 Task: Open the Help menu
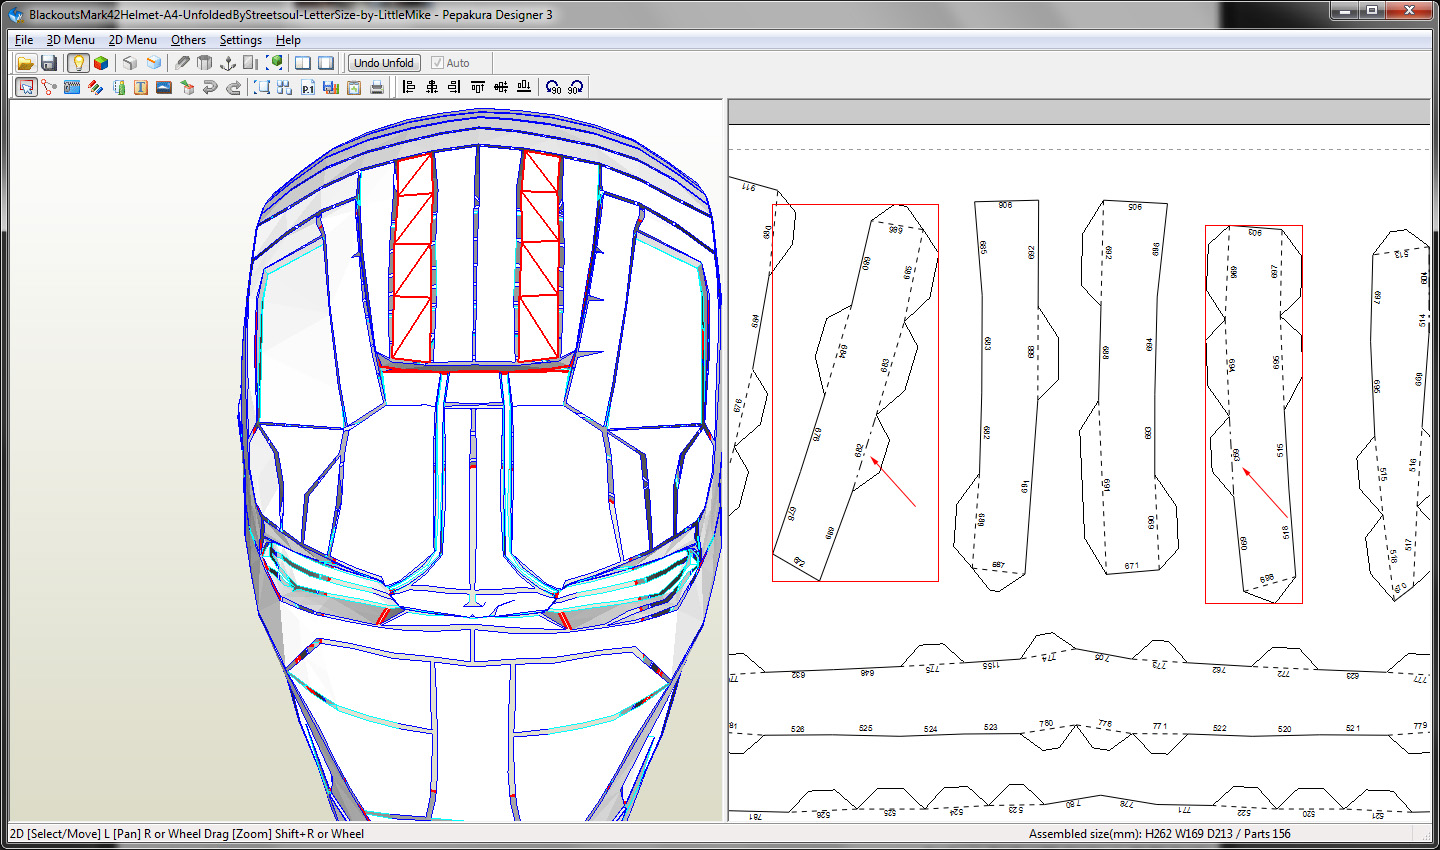pos(288,40)
